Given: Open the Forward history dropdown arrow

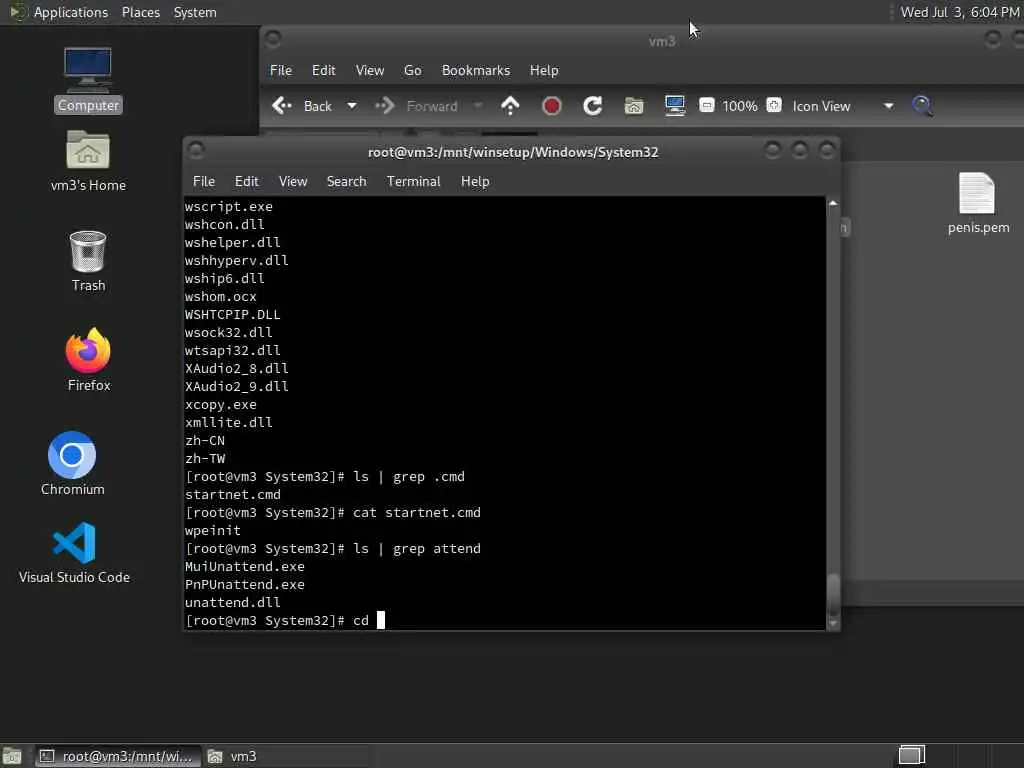Looking at the screenshot, I should pyautogui.click(x=477, y=106).
